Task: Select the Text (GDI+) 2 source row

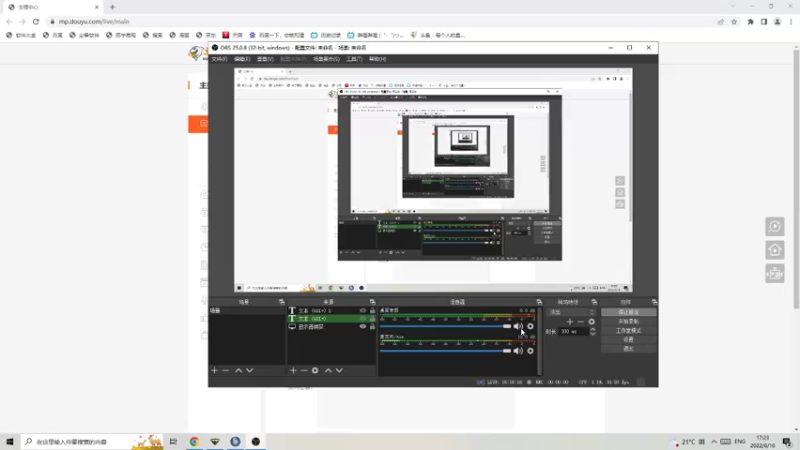Action: (x=332, y=310)
